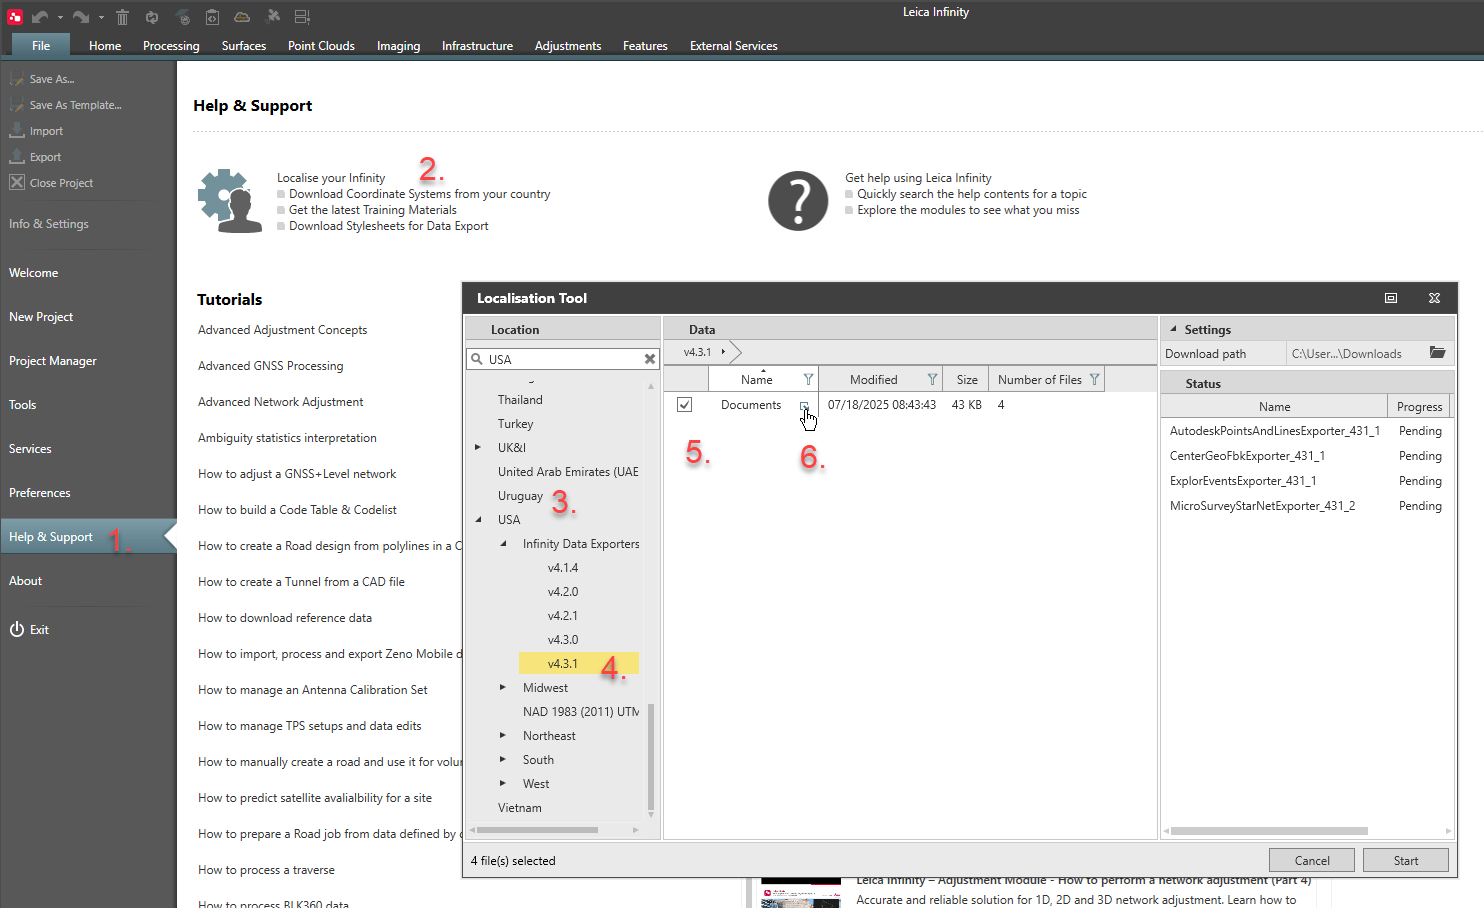Collapse the USA tree node

click(x=478, y=520)
